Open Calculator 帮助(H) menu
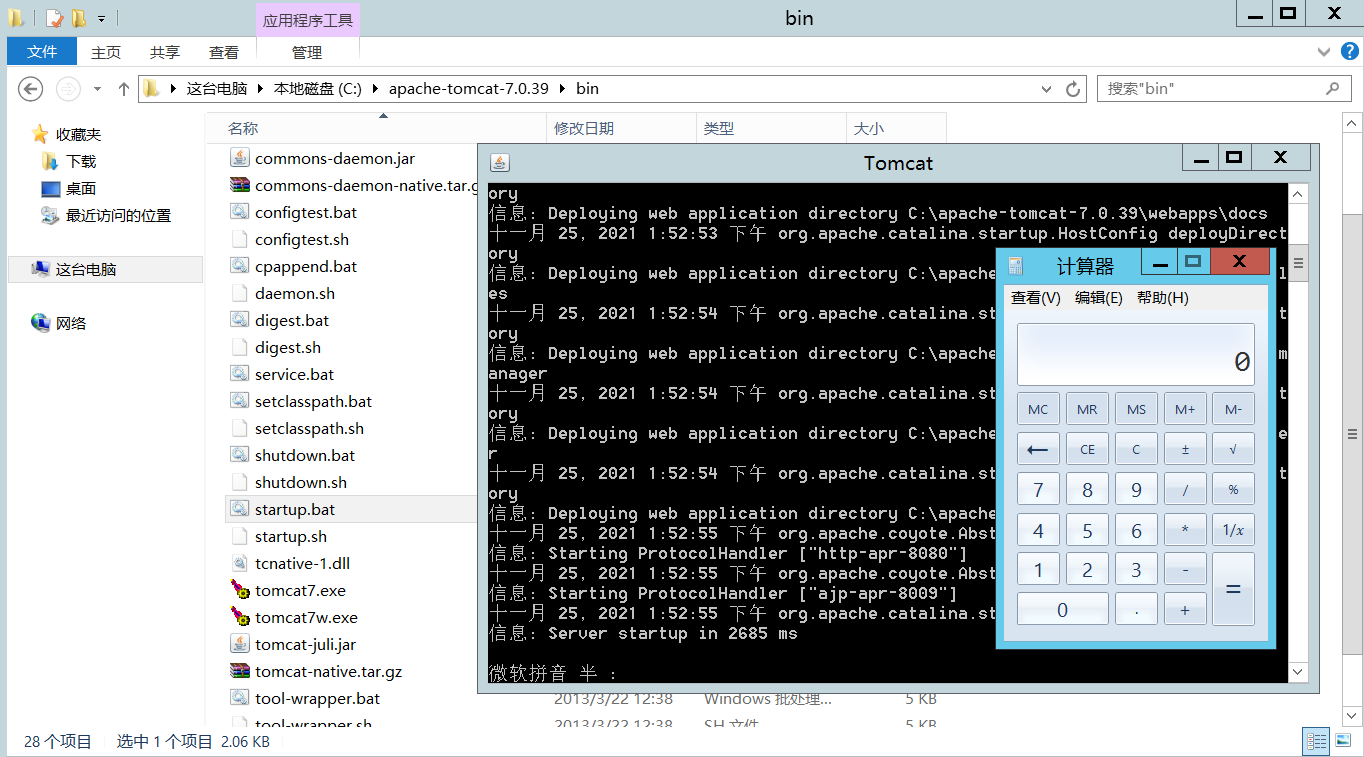The height and width of the screenshot is (757, 1364). tap(1163, 298)
